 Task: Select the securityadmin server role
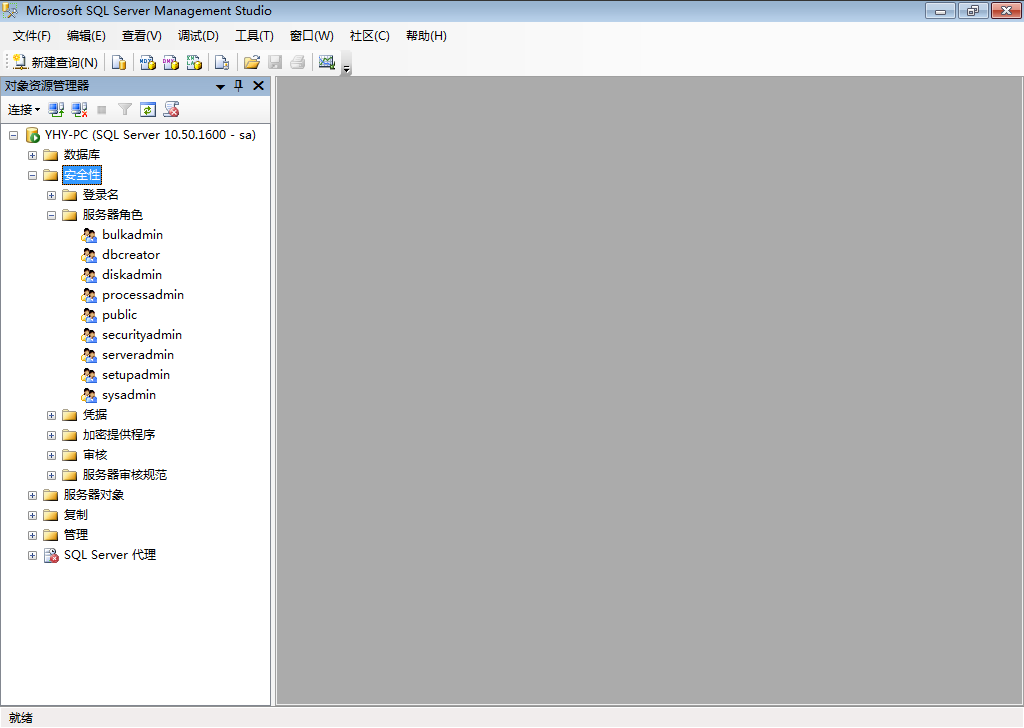pos(142,335)
